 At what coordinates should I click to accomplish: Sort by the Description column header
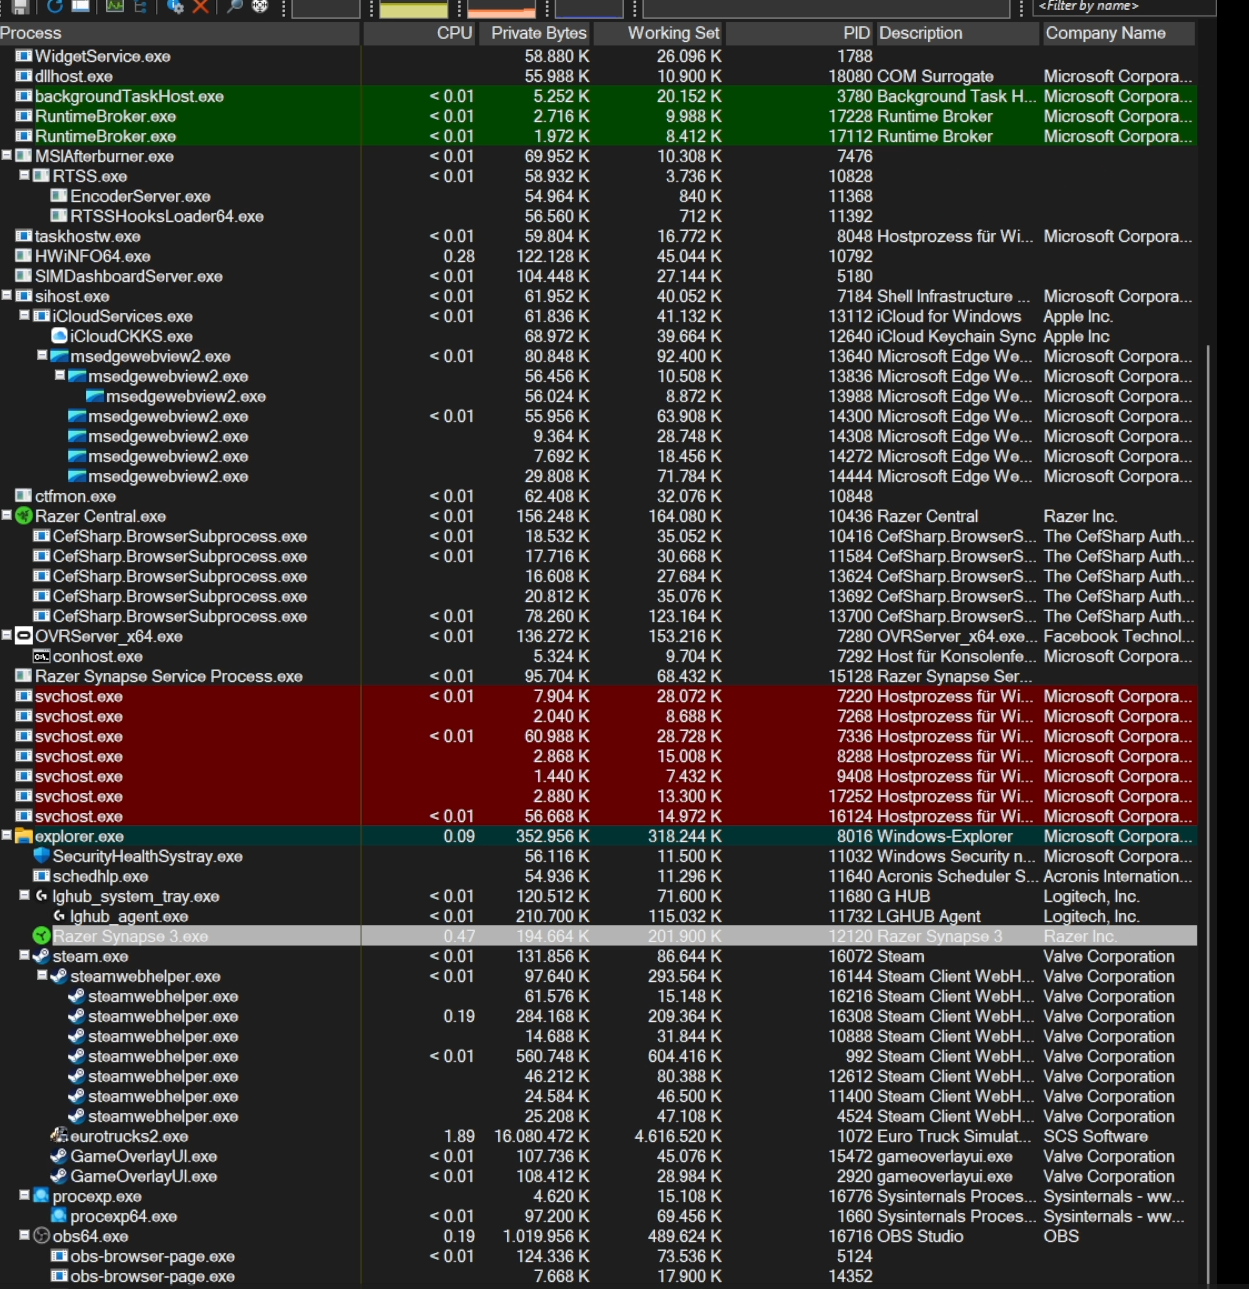[957, 33]
